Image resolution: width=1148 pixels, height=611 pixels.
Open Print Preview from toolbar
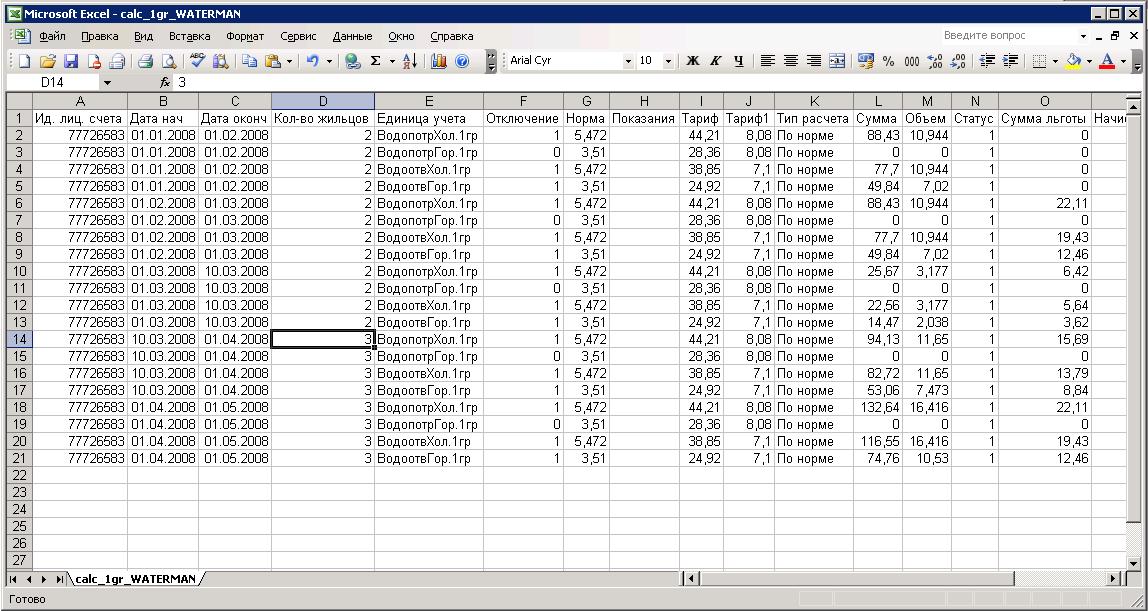[169, 61]
